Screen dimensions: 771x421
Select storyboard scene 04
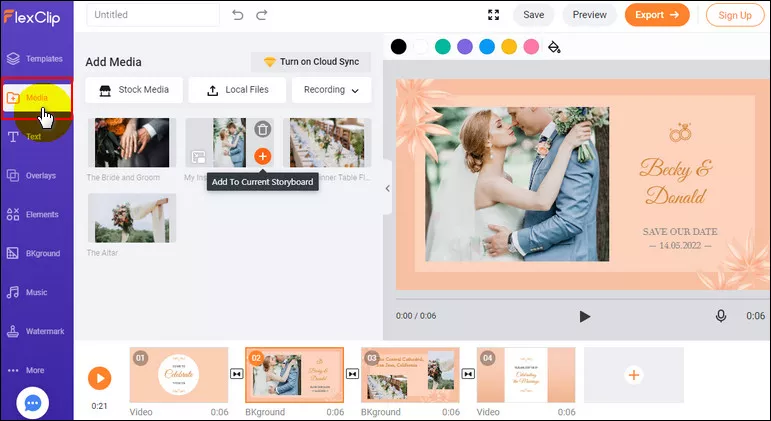pyautogui.click(x=526, y=375)
